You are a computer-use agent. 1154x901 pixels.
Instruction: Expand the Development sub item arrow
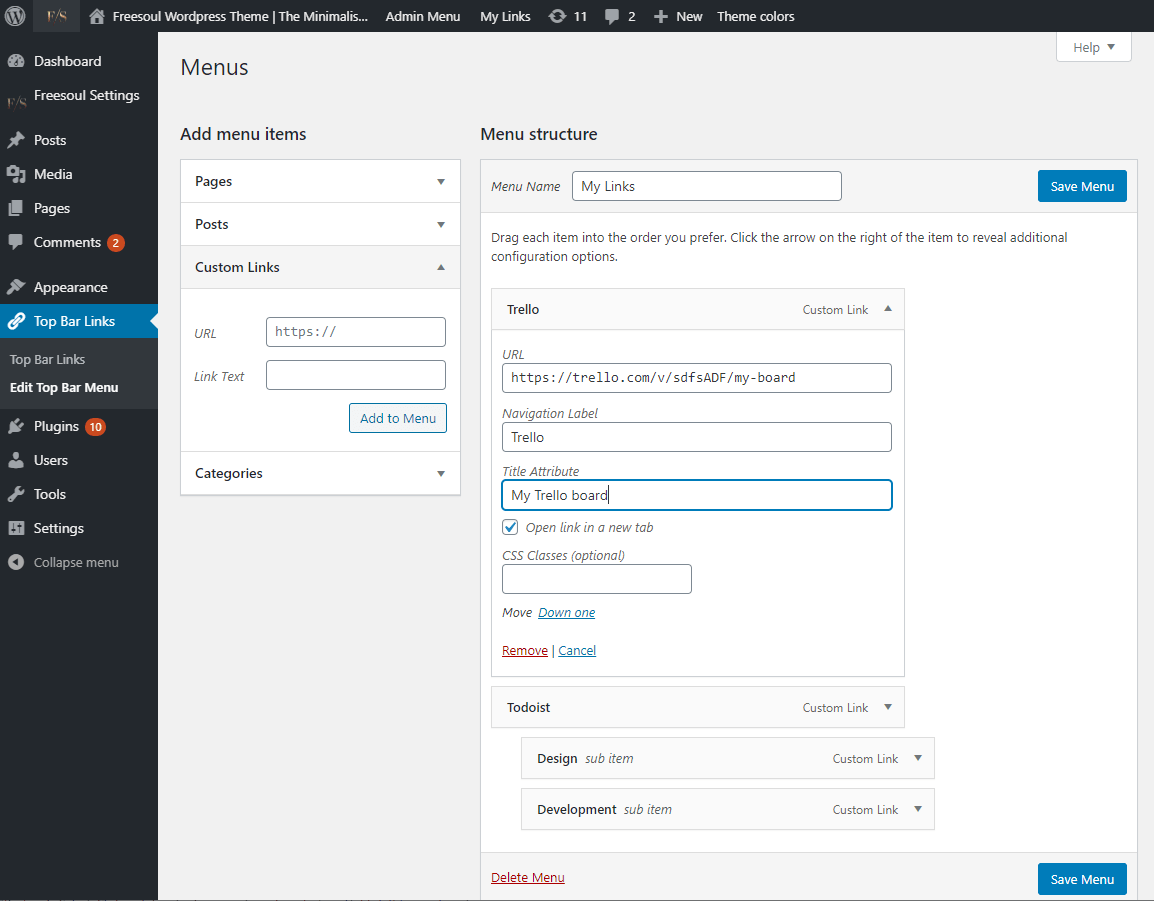pyautogui.click(x=918, y=808)
